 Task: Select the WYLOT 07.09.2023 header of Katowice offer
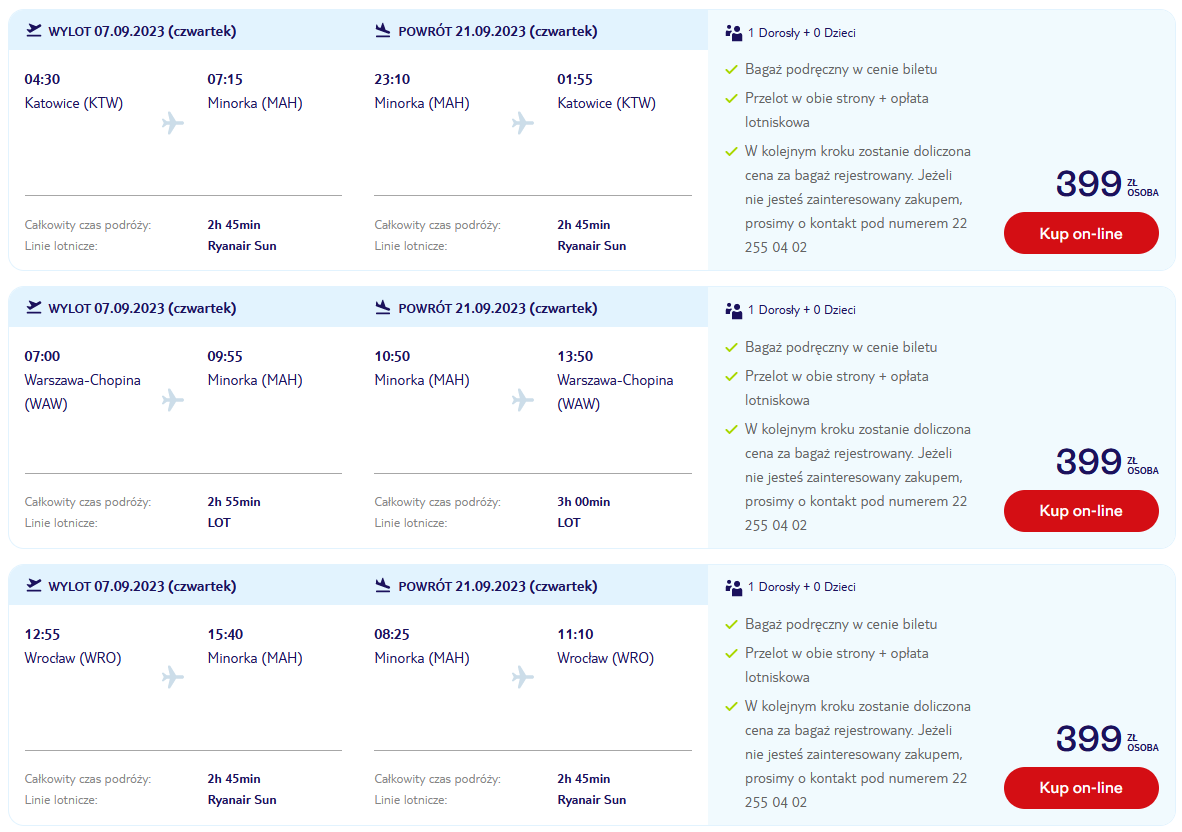tap(142, 31)
